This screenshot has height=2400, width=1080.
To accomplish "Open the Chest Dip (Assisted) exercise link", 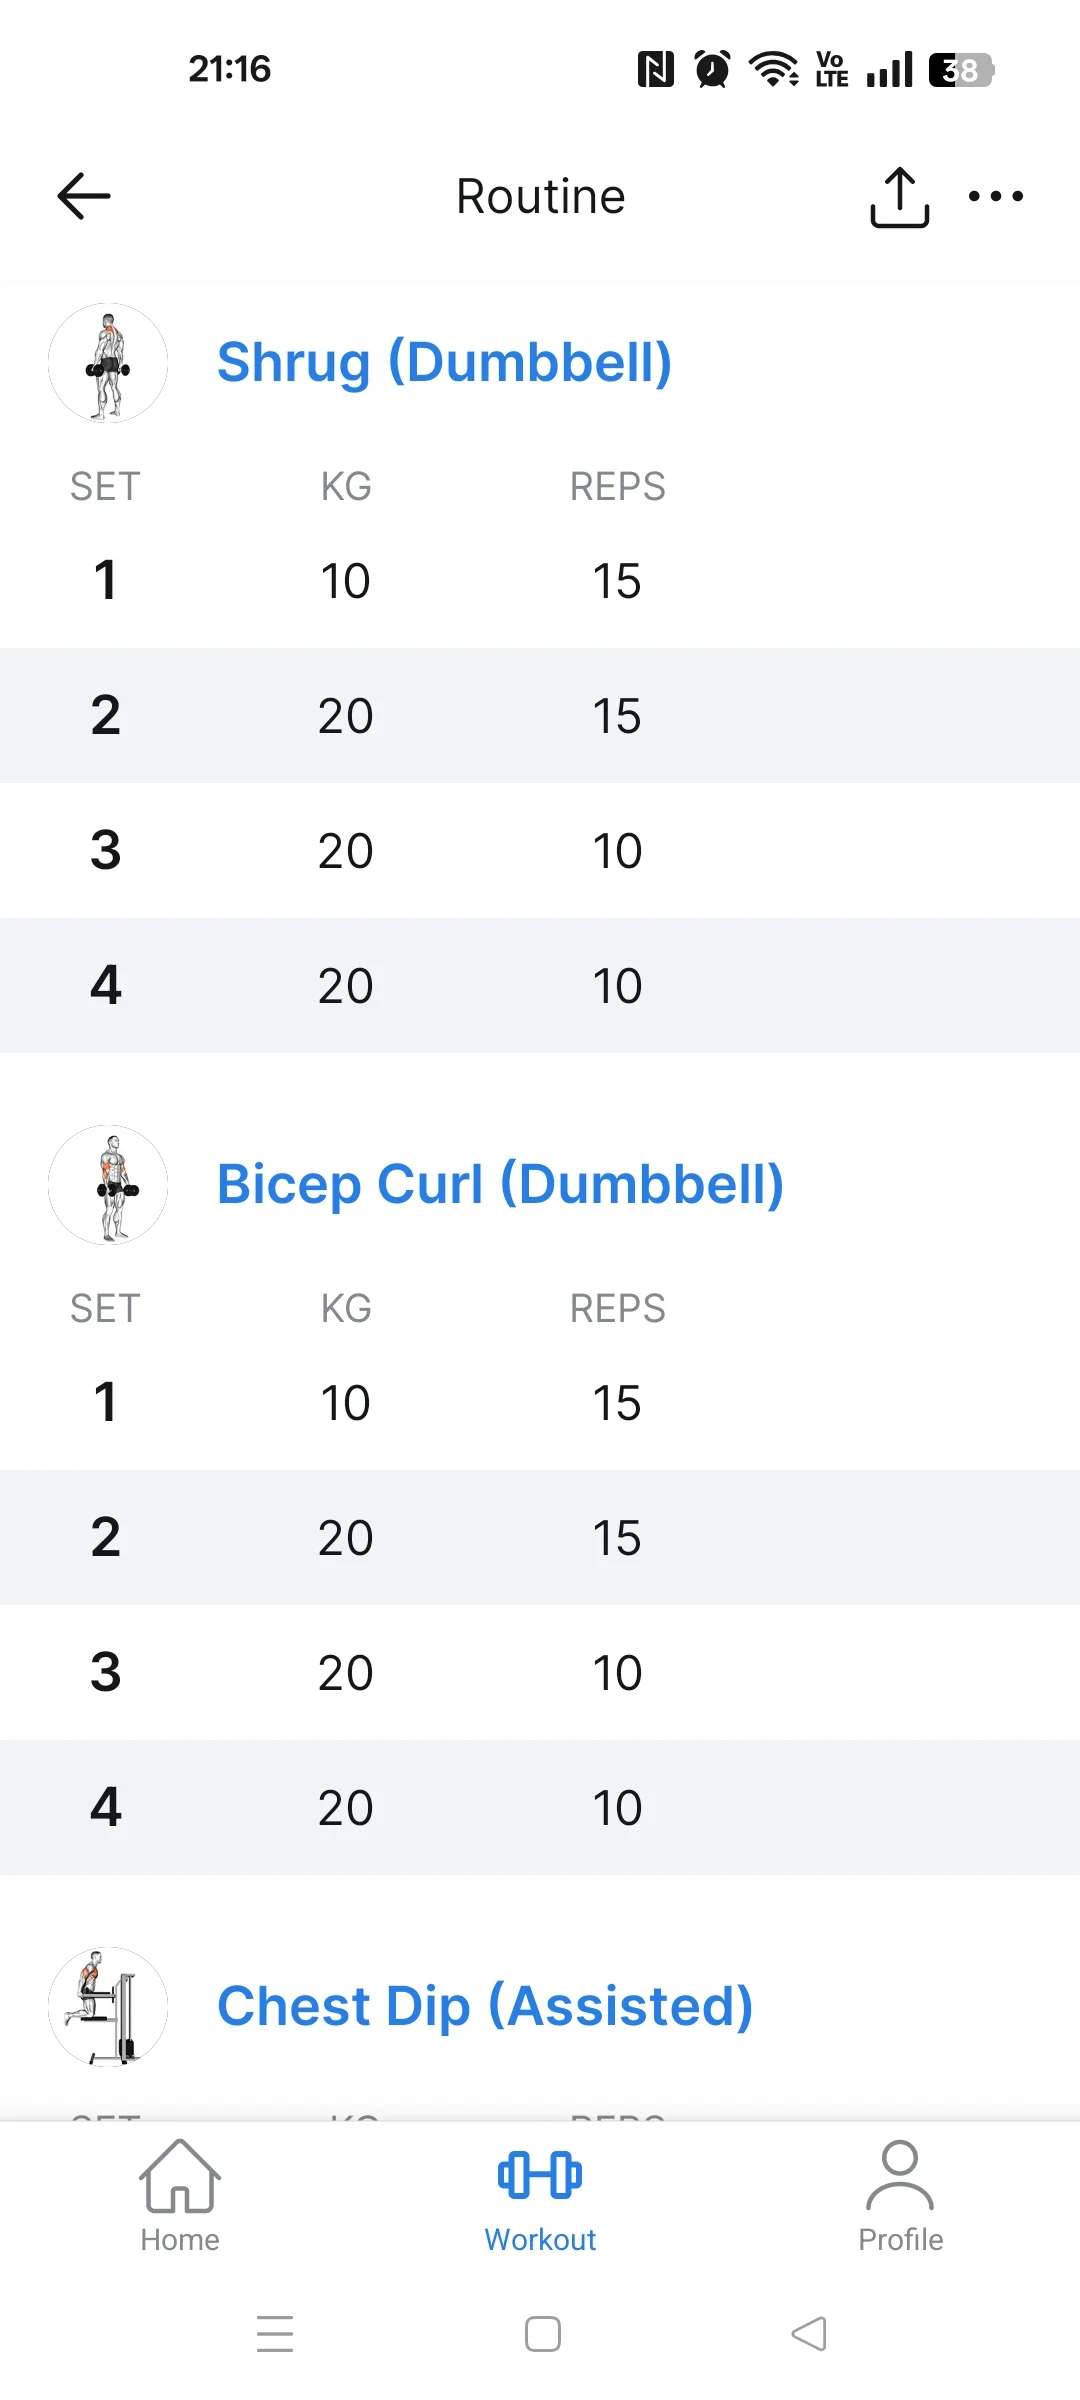I will 485,2006.
